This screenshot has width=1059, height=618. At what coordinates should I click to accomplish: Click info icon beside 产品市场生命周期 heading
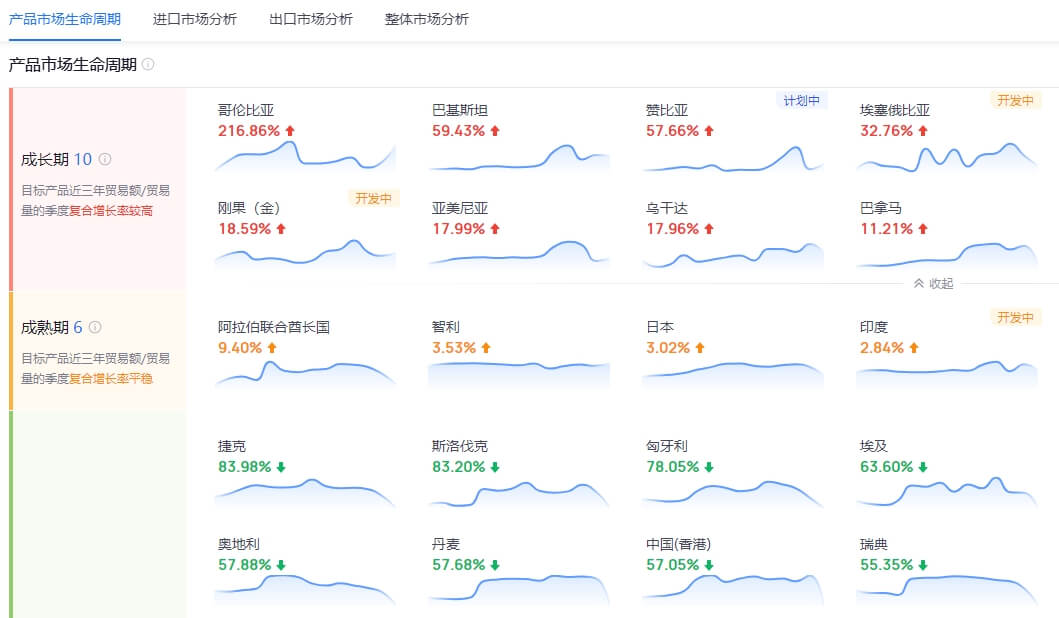tap(148, 64)
